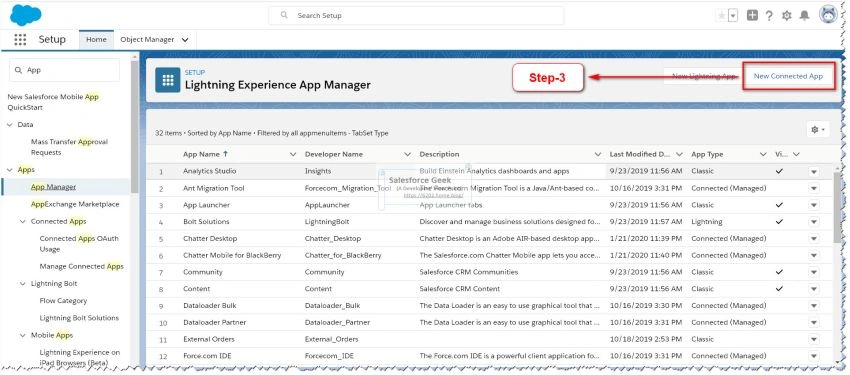Open the App Type column menu chevron
The image size is (850, 375).
coord(763,154)
